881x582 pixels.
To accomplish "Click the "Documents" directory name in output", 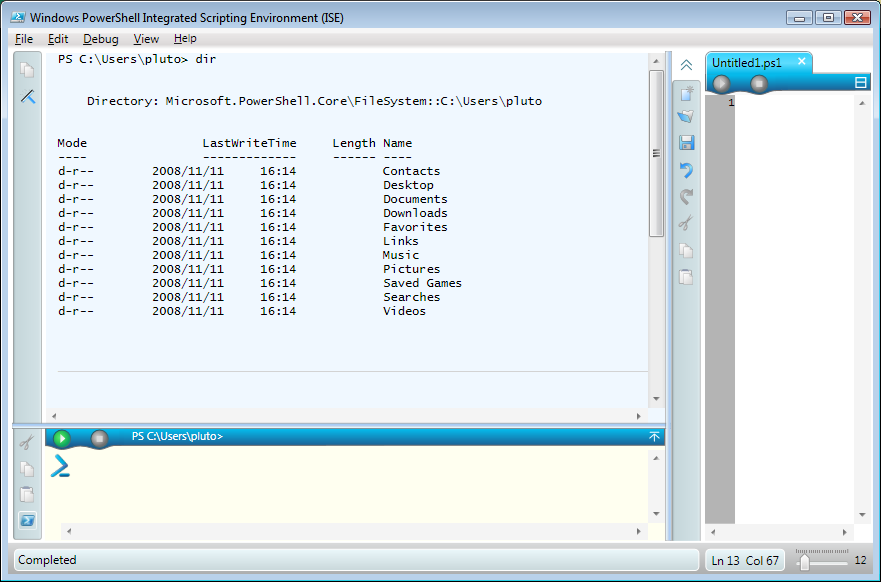I will (415, 199).
